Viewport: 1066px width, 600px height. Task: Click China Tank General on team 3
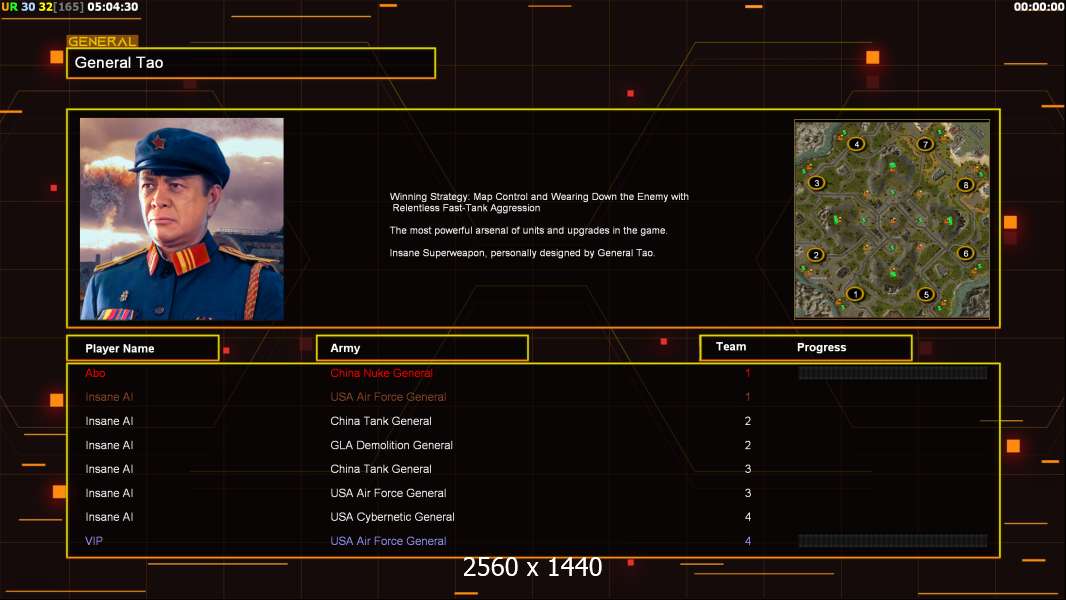point(381,469)
